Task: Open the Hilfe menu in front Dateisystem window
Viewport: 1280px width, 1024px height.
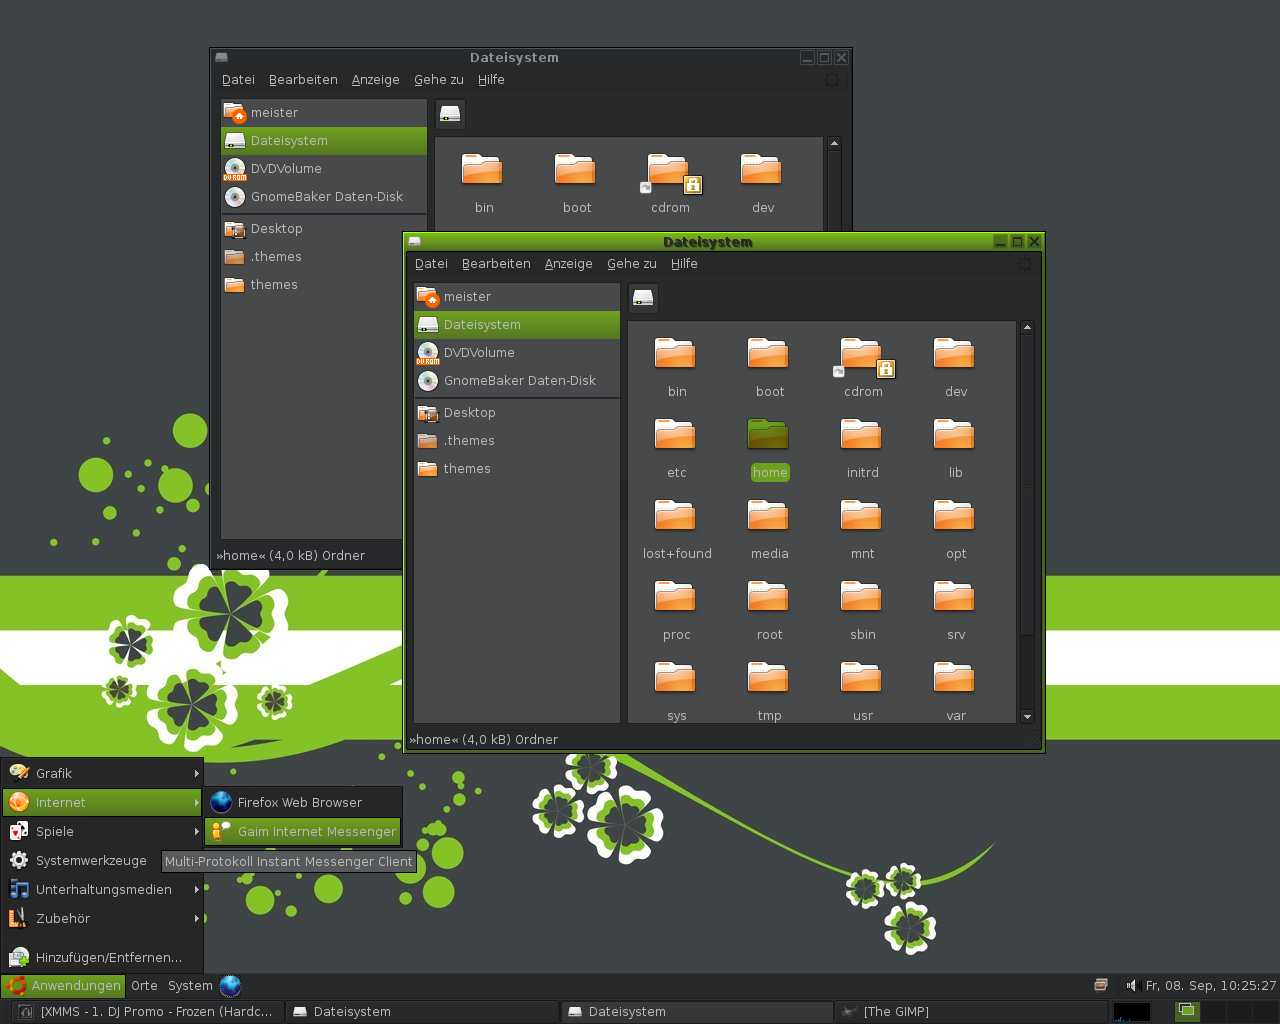Action: pos(684,264)
